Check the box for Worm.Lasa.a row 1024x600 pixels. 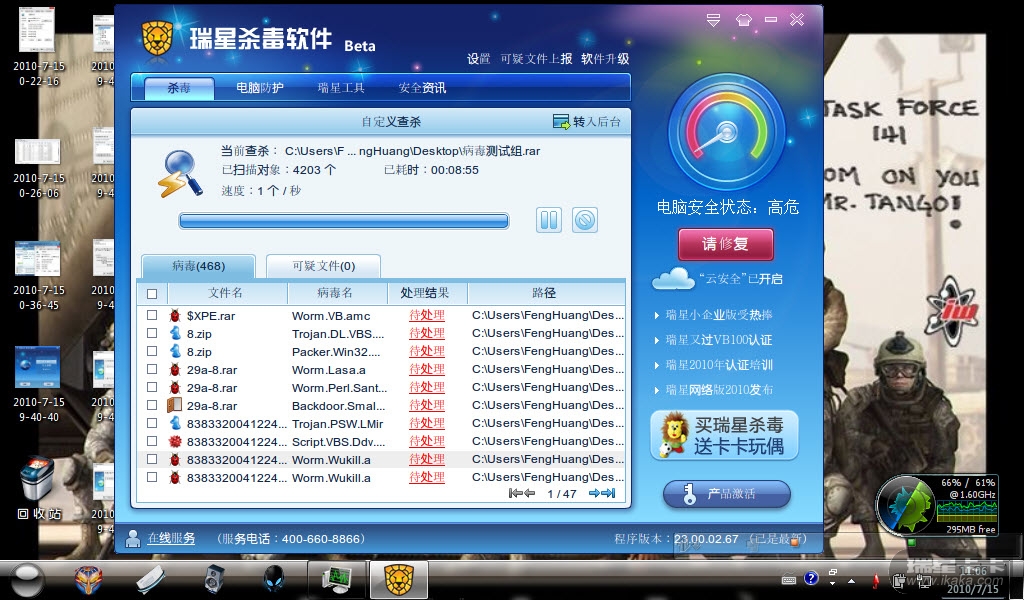click(152, 369)
